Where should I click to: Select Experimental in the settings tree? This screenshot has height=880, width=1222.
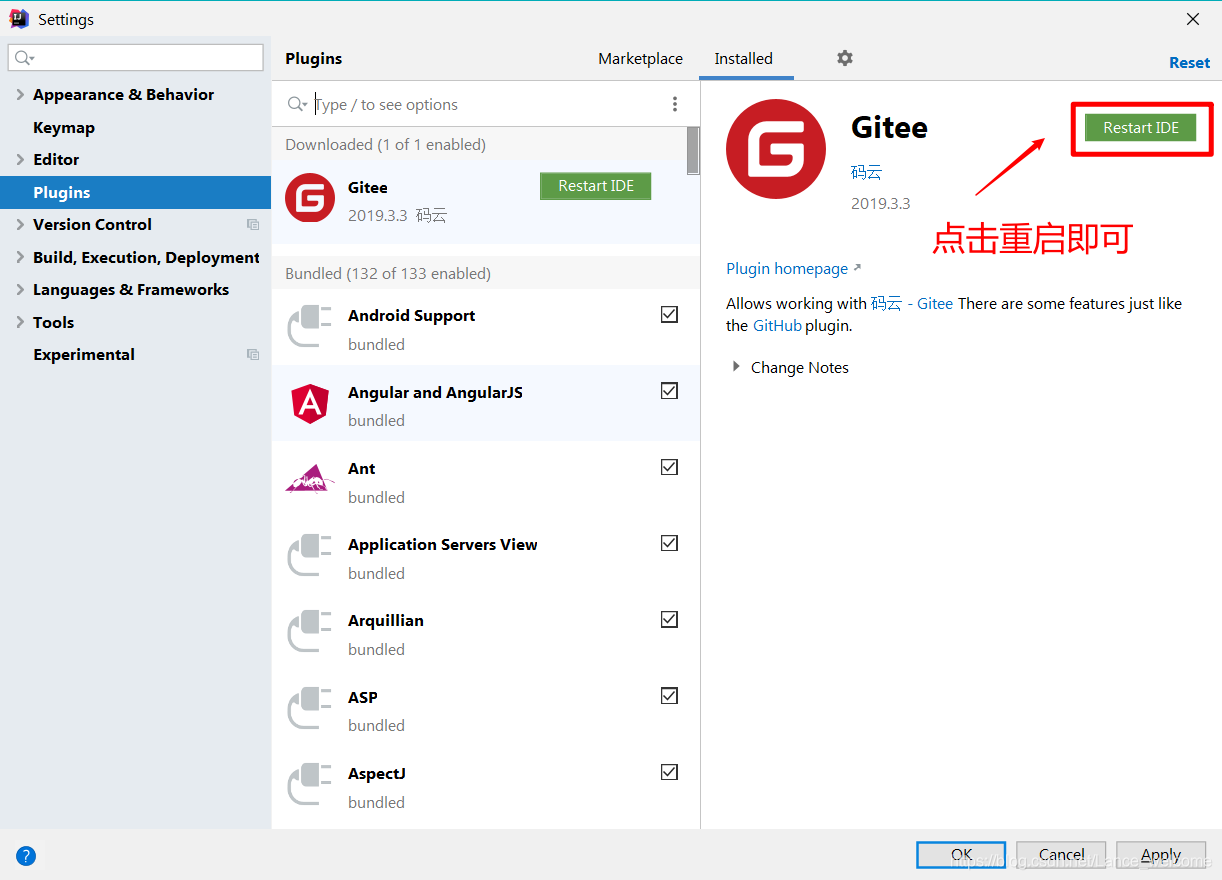(x=84, y=355)
